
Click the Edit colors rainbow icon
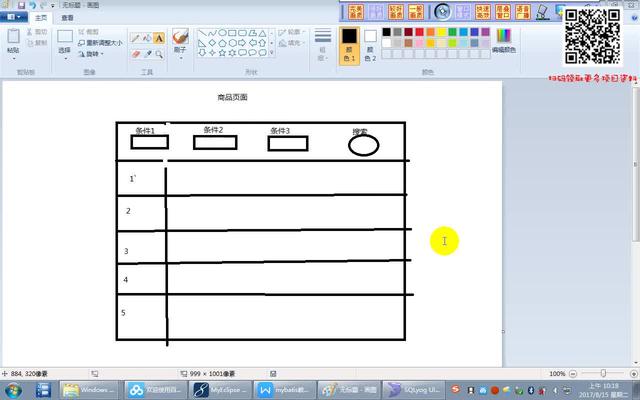(503, 35)
